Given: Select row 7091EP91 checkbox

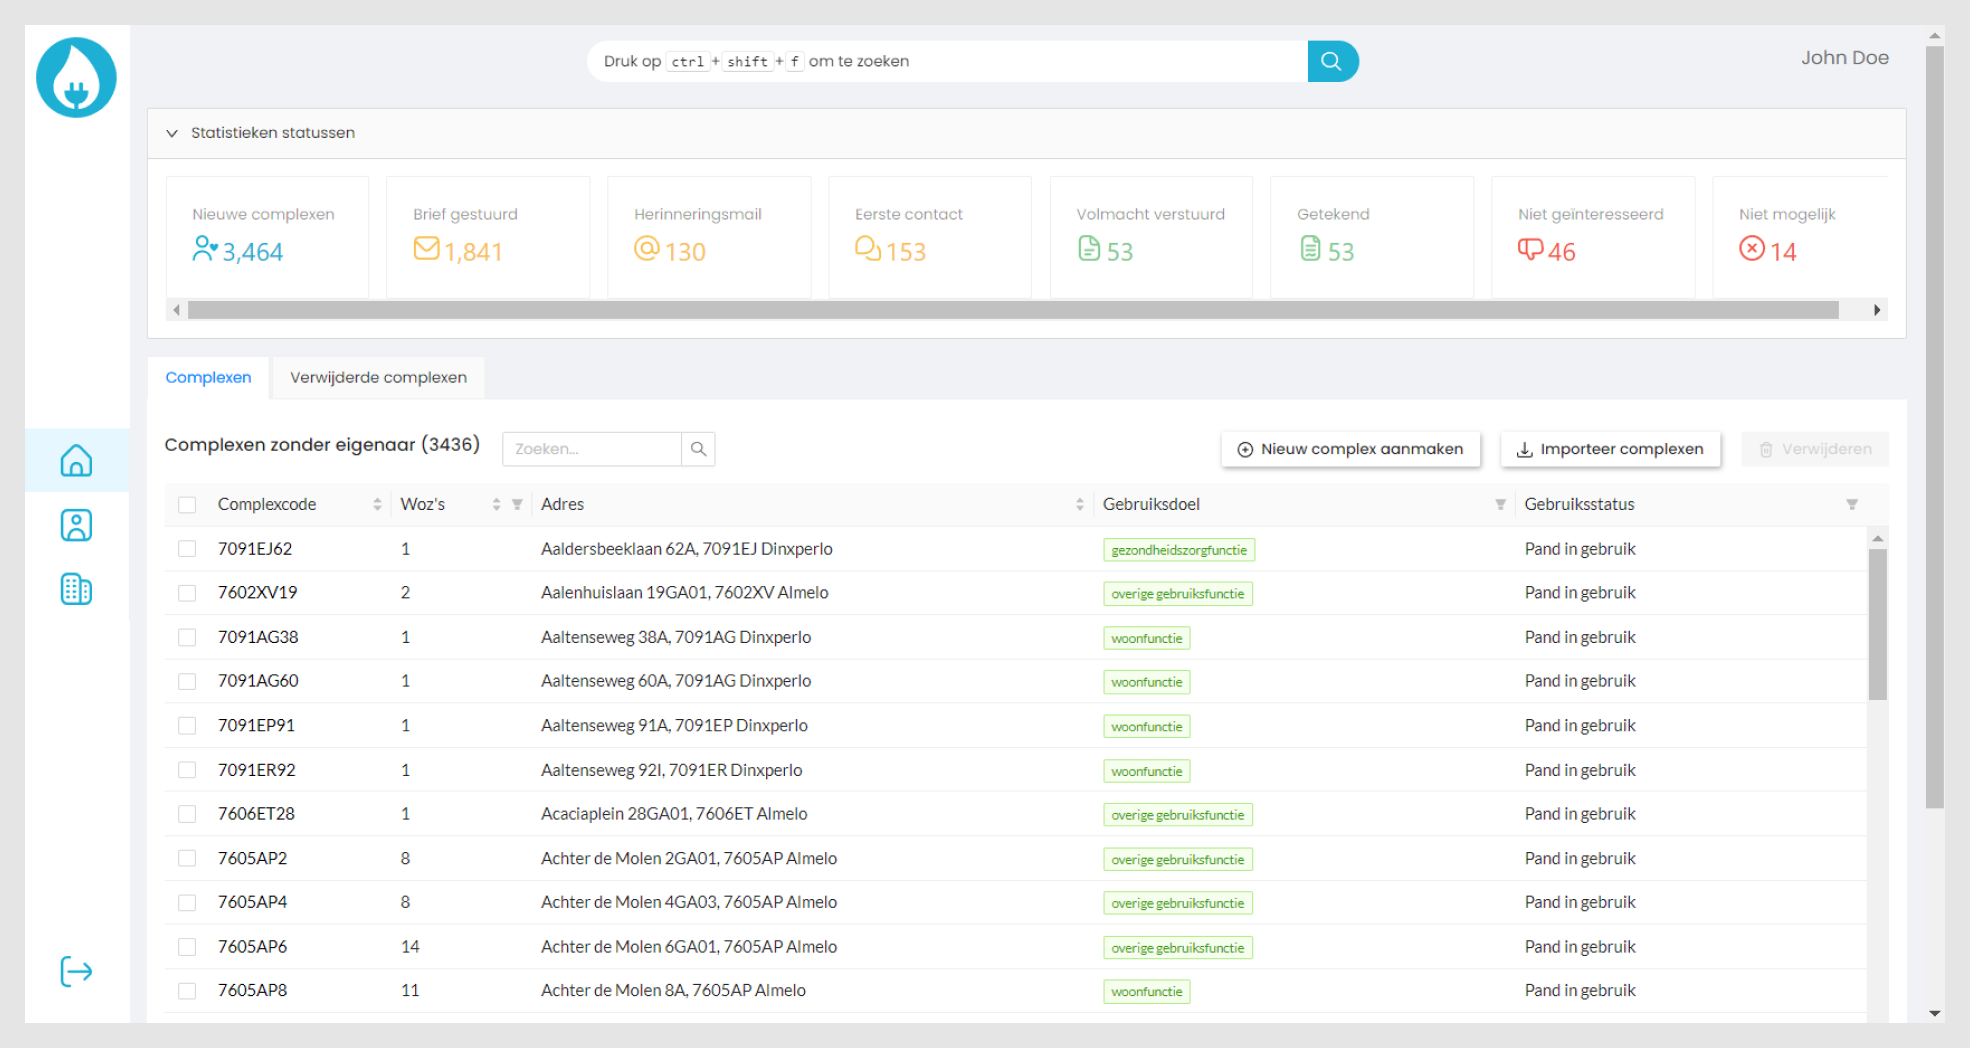Looking at the screenshot, I should point(187,726).
